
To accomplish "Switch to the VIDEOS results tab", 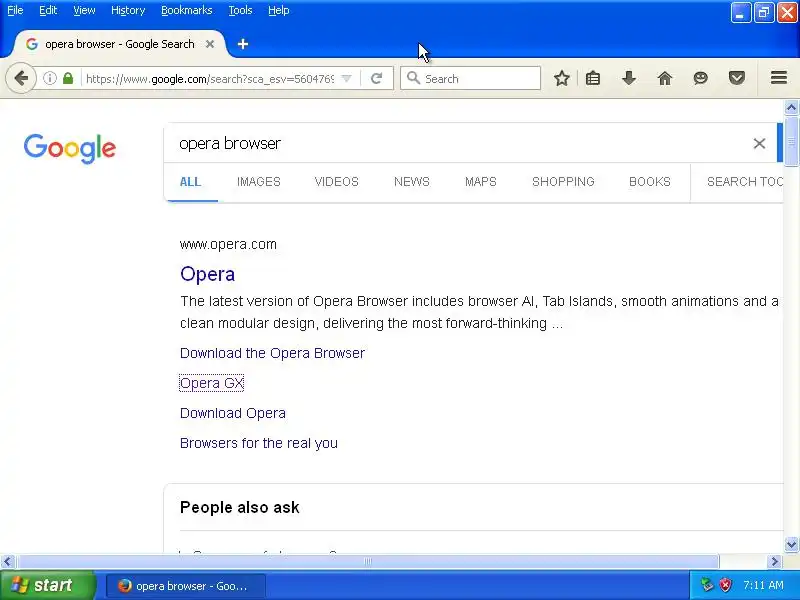I will click(x=336, y=182).
